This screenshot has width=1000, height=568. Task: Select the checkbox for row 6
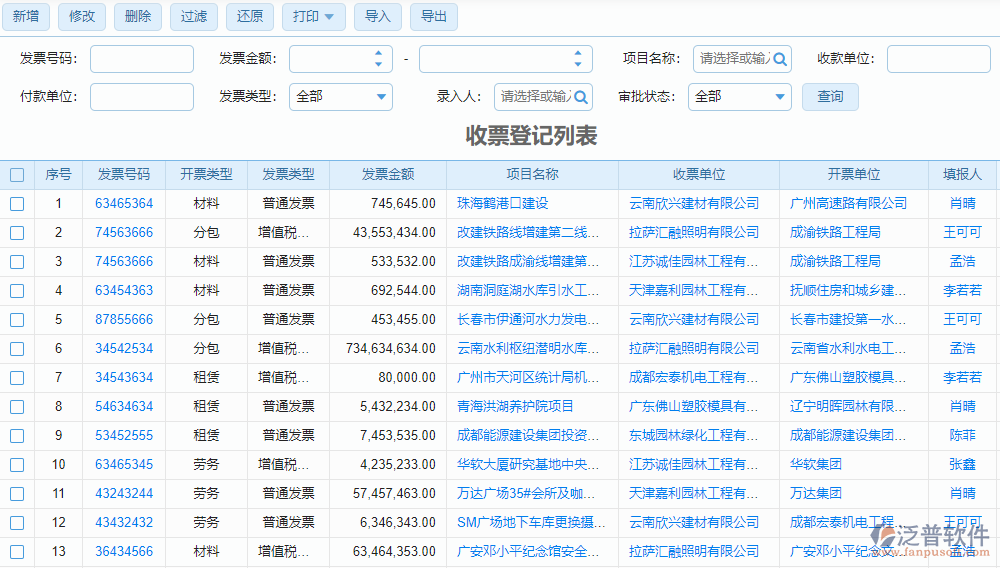point(17,349)
